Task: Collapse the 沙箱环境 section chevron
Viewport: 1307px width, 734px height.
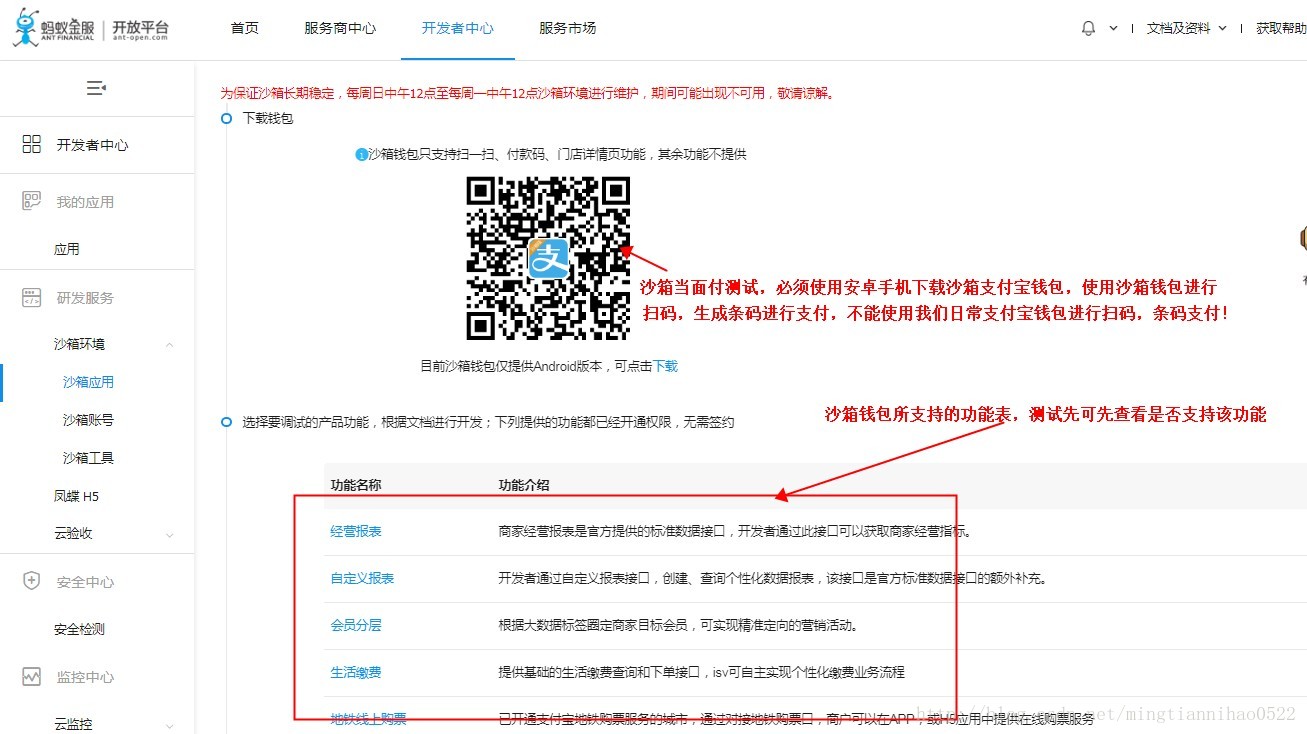Action: click(x=169, y=345)
